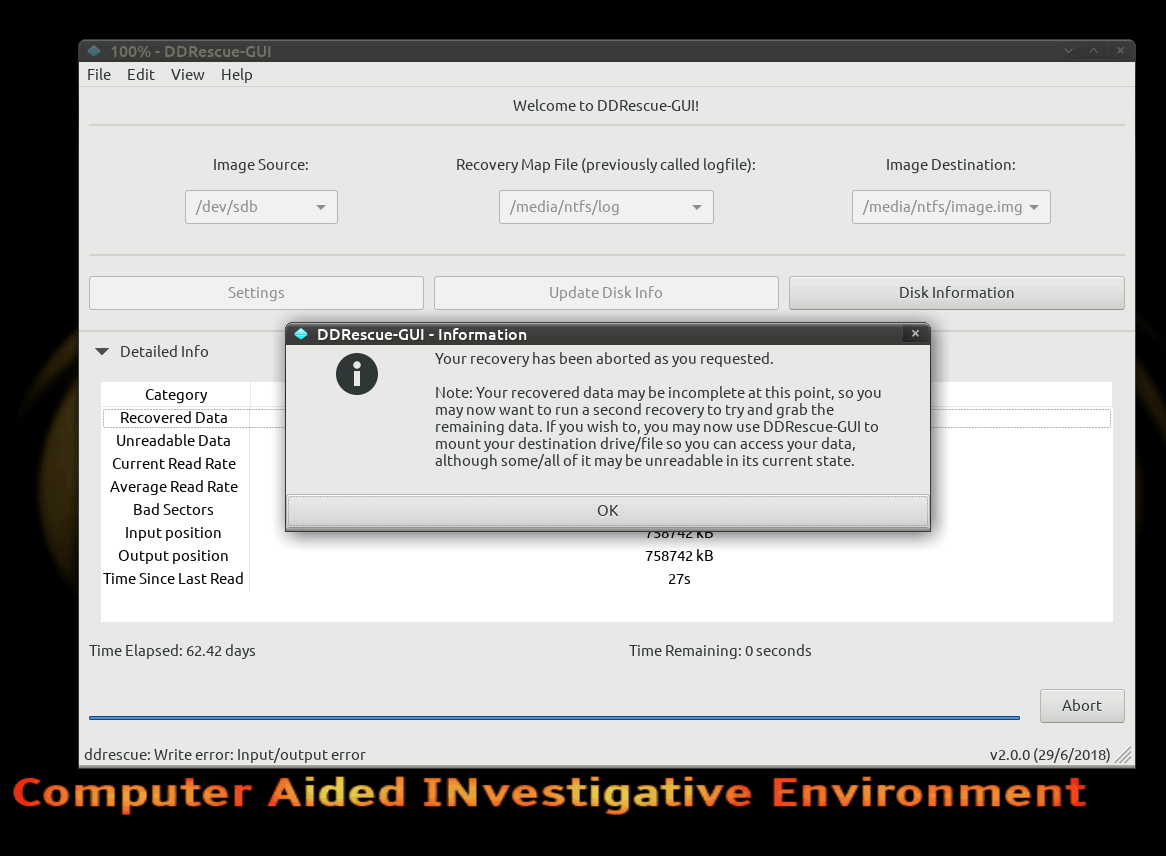Viewport: 1166px width, 856px height.
Task: Click the Time Elapsed 62.42 days label
Action: [x=173, y=651]
